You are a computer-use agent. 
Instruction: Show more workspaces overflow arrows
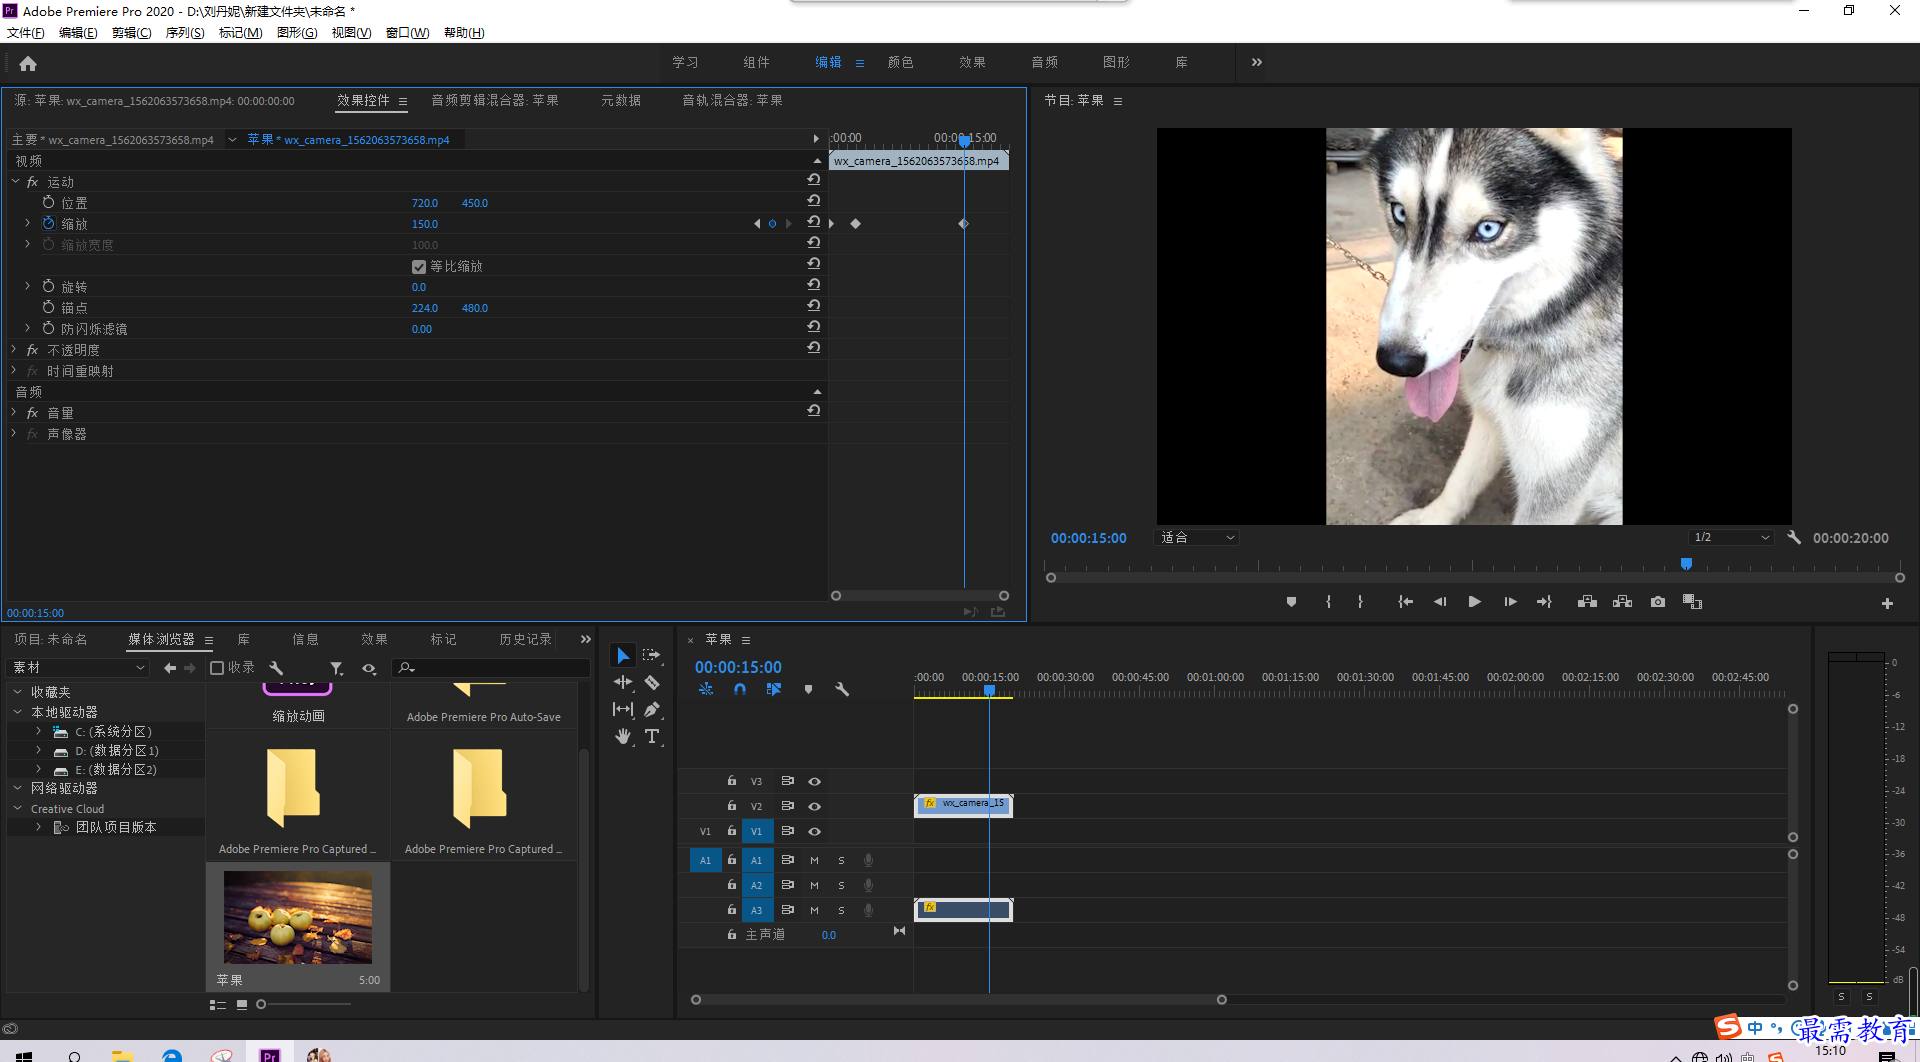[x=1257, y=62]
